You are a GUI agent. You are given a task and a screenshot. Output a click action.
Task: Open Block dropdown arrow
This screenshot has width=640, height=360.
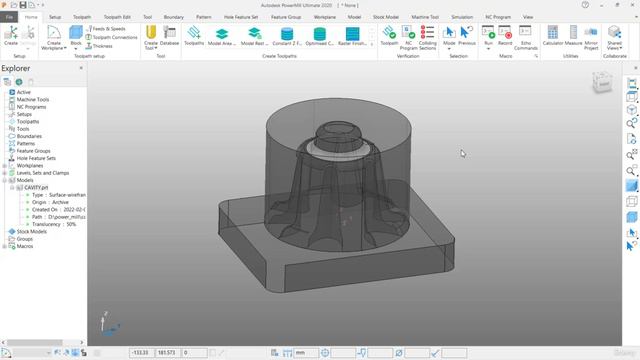pos(76,49)
